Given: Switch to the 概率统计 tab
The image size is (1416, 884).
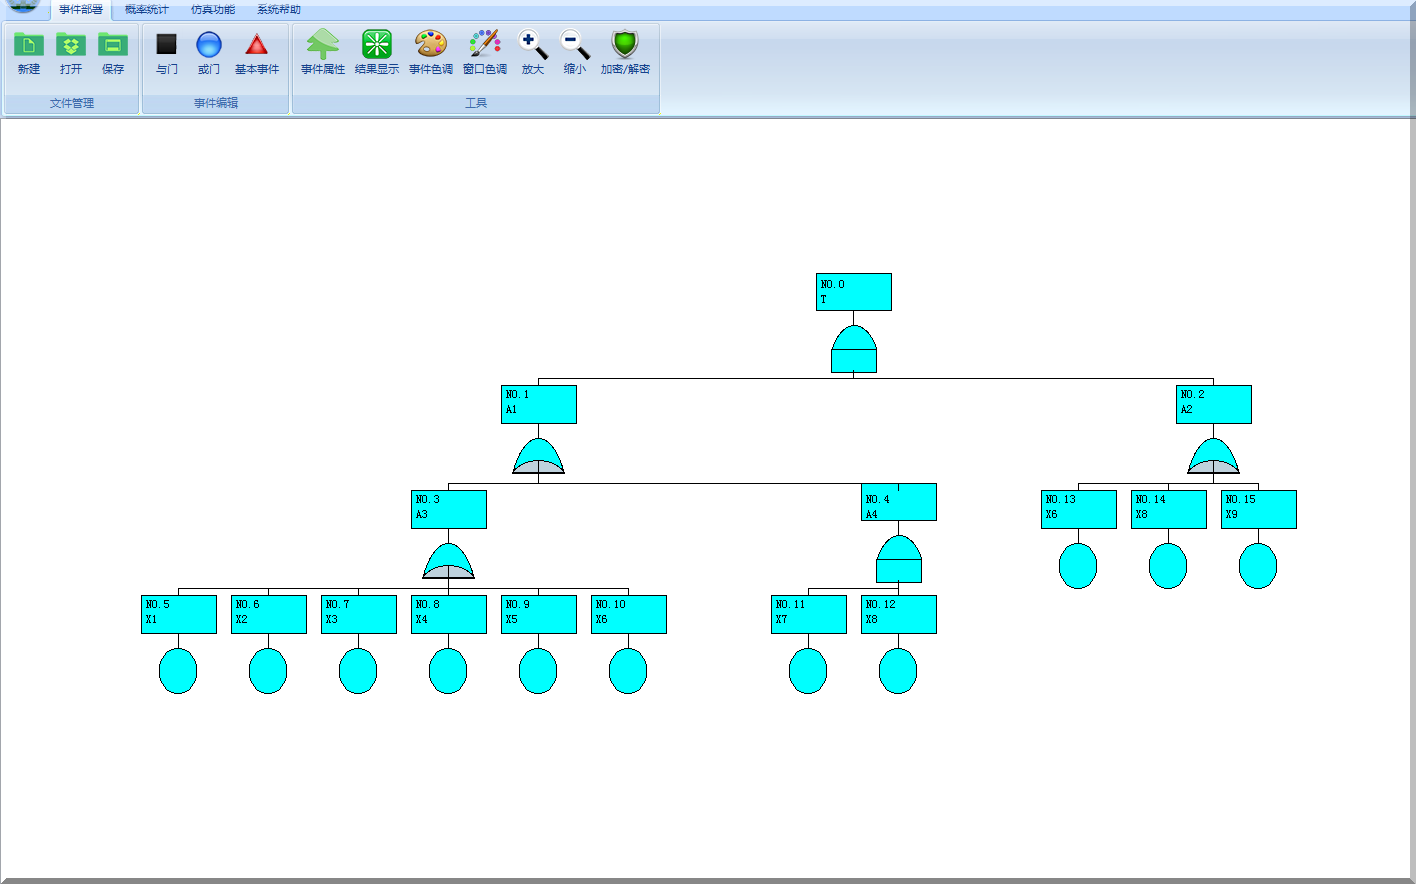Looking at the screenshot, I should click(x=147, y=10).
